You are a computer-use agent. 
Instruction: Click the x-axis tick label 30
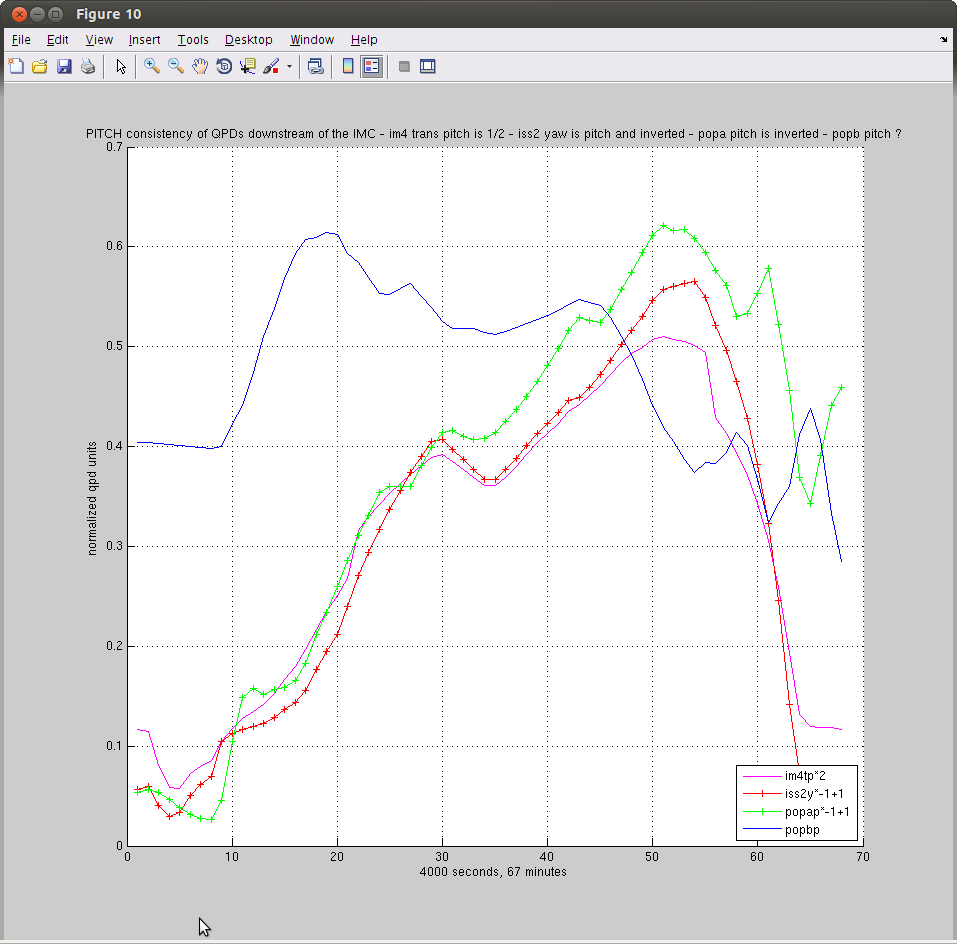tap(442, 856)
